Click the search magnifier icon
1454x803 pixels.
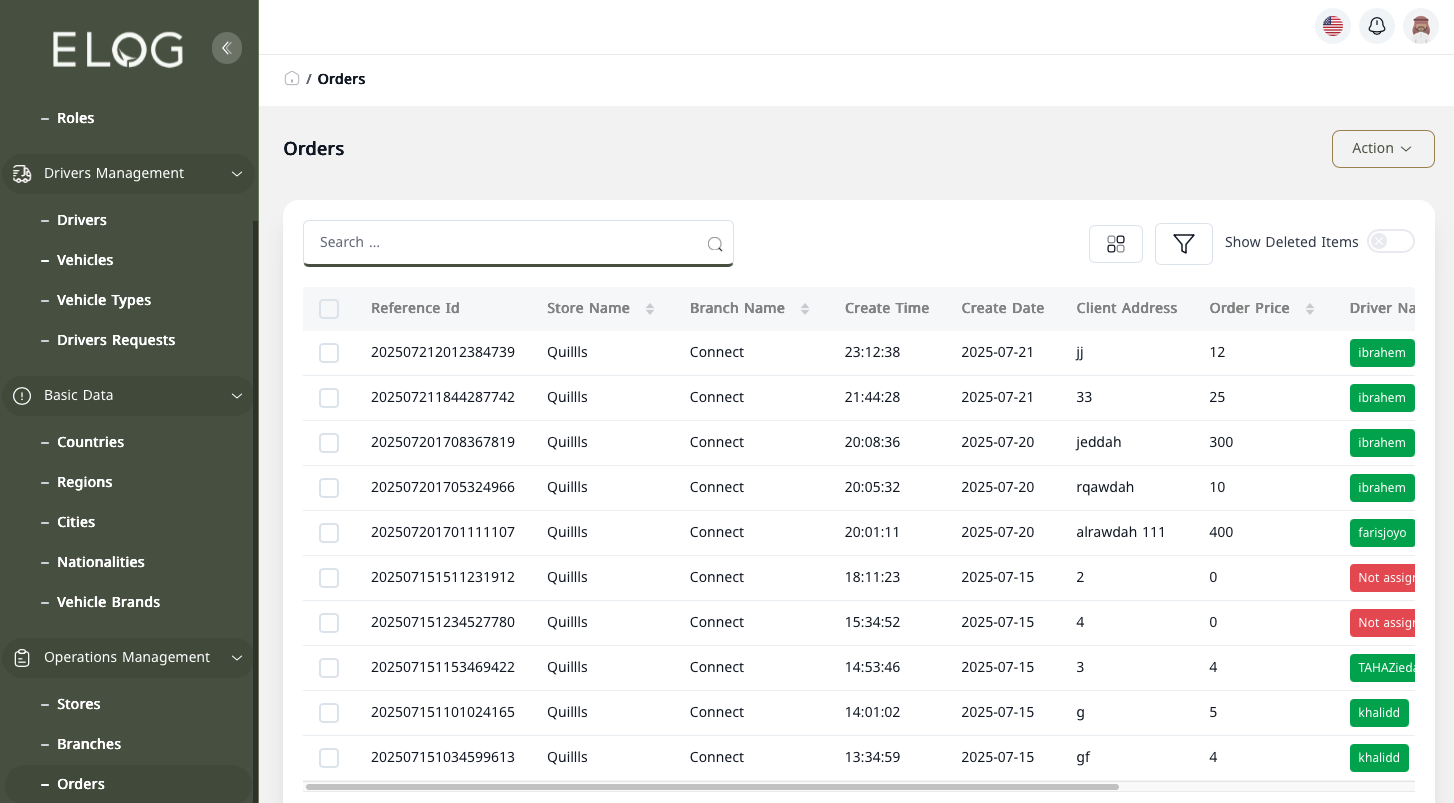pos(715,243)
